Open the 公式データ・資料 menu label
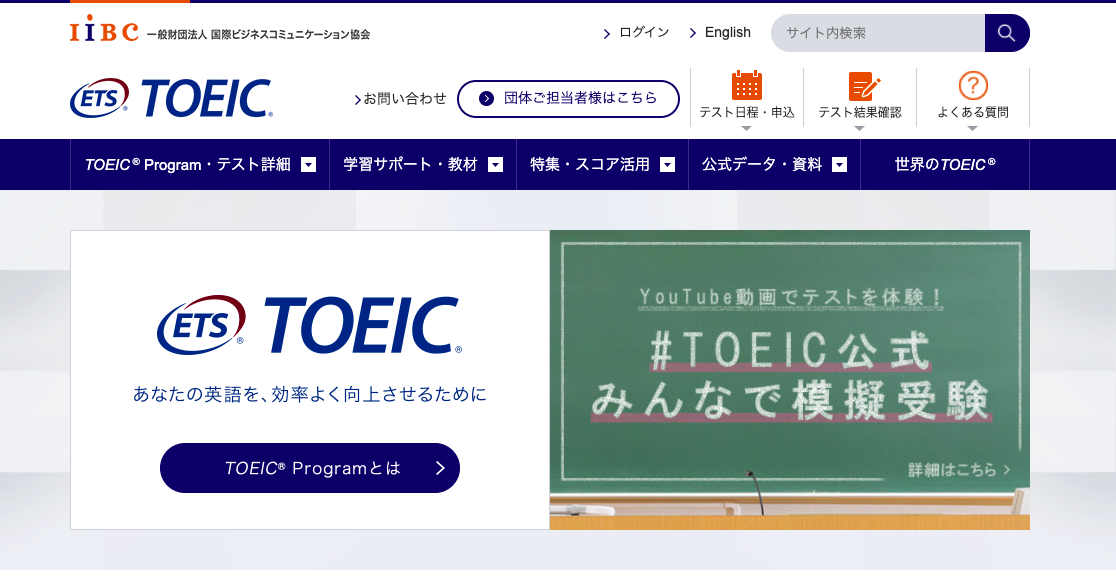Viewport: 1116px width, 577px height. click(761, 165)
